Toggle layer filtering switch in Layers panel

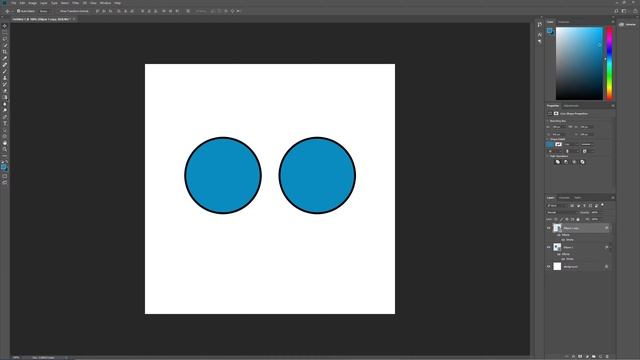click(x=602, y=205)
